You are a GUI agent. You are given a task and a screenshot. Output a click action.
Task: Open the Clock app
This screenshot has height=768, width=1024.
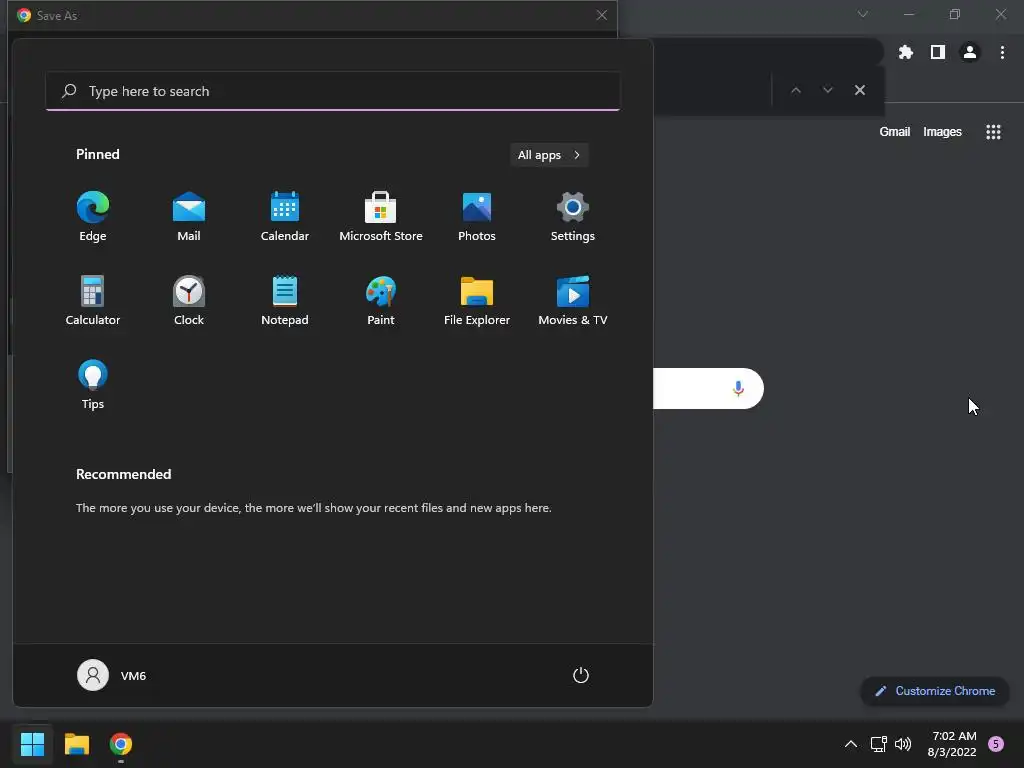189,300
